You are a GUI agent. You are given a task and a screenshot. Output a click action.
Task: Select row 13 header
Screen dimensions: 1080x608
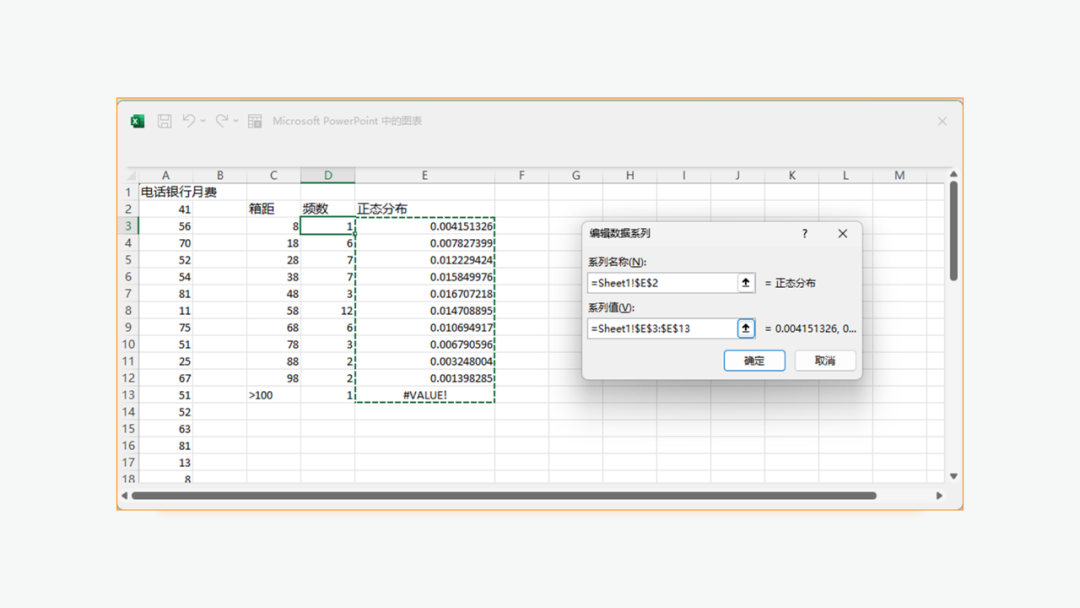128,395
